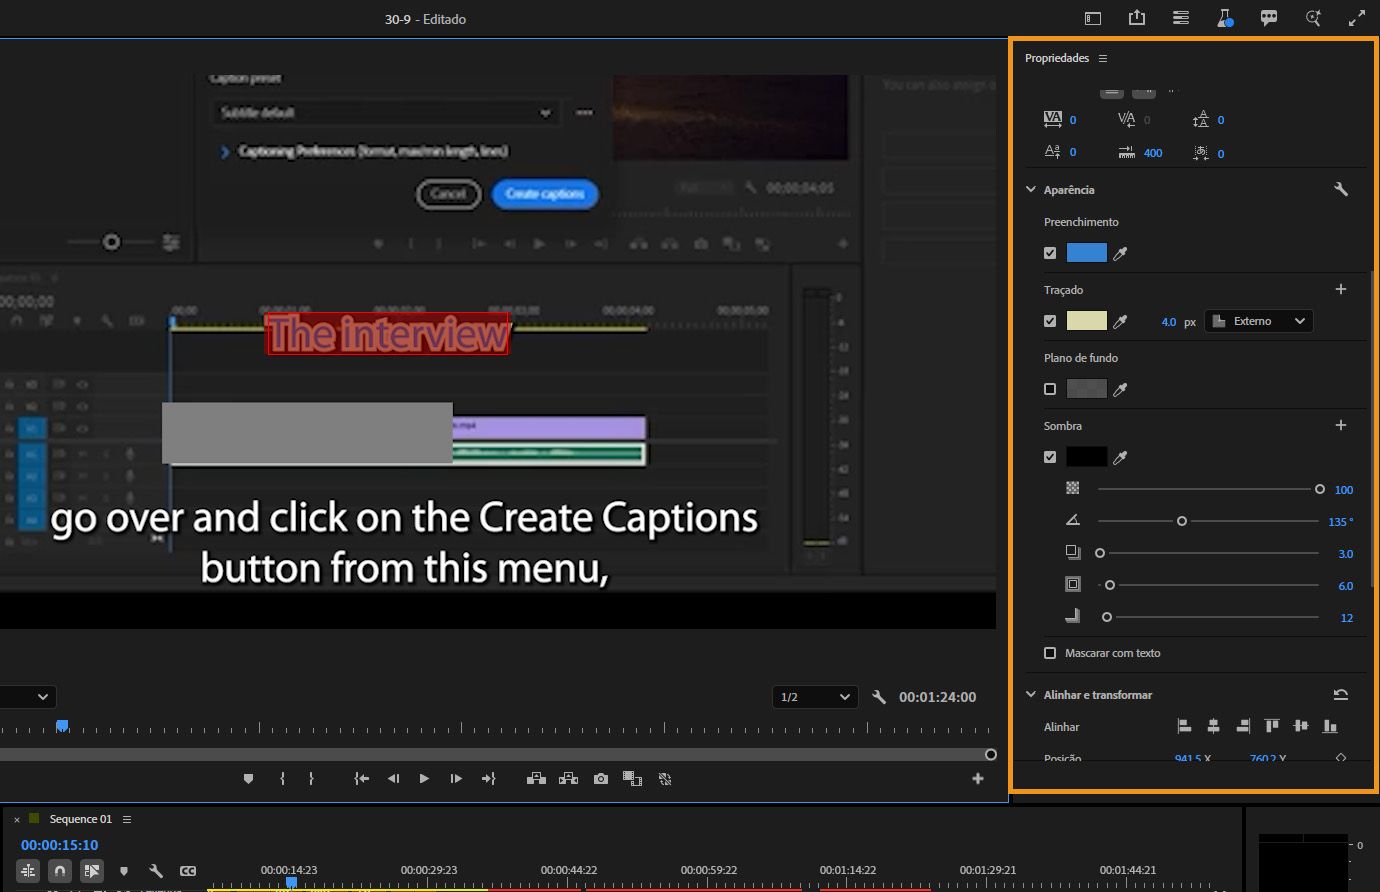Click the Lift button
Viewport: 1380px width, 892px height.
click(x=536, y=779)
